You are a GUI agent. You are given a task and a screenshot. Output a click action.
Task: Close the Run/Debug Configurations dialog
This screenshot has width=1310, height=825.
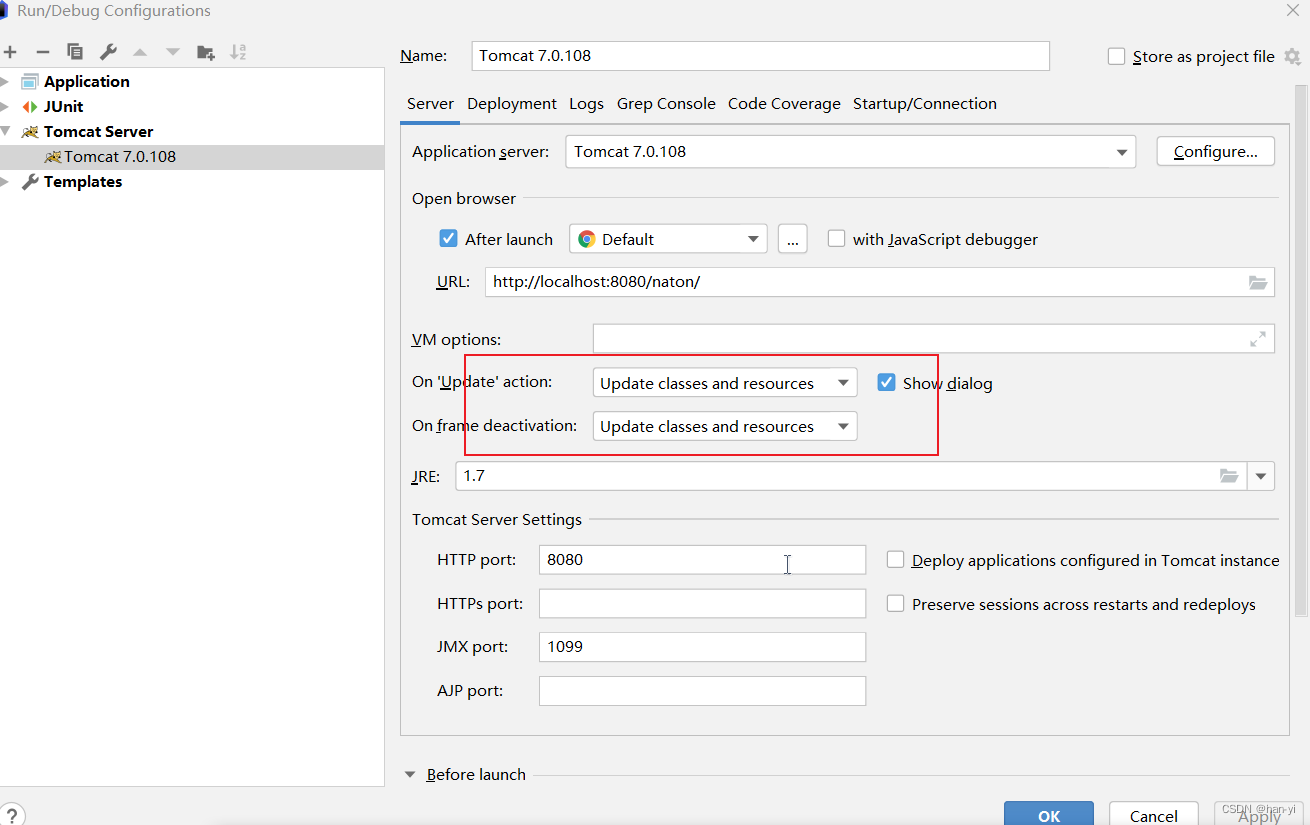coord(1292,9)
